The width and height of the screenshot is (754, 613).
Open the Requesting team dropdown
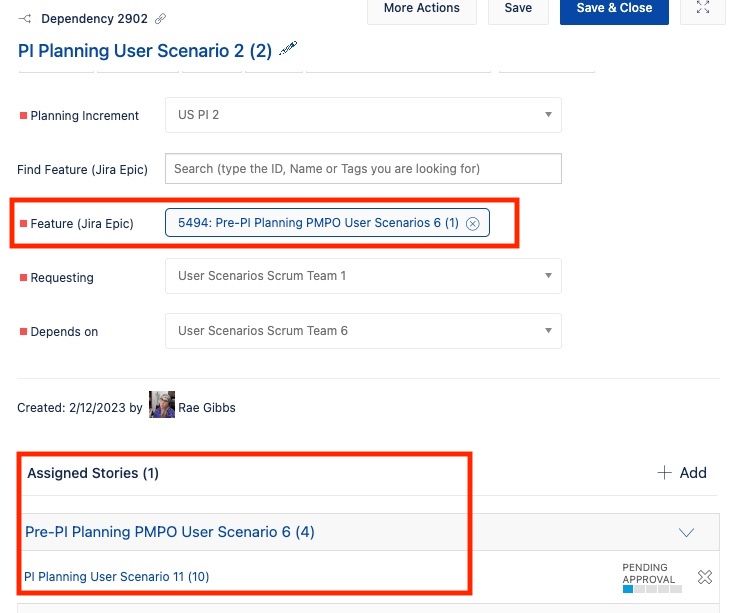(x=363, y=276)
